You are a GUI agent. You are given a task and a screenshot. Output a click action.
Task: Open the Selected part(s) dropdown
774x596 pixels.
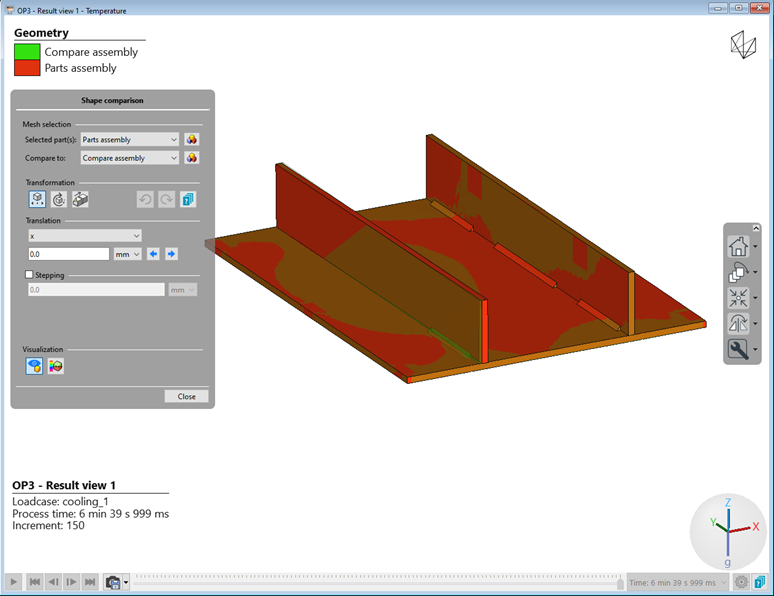pos(130,140)
